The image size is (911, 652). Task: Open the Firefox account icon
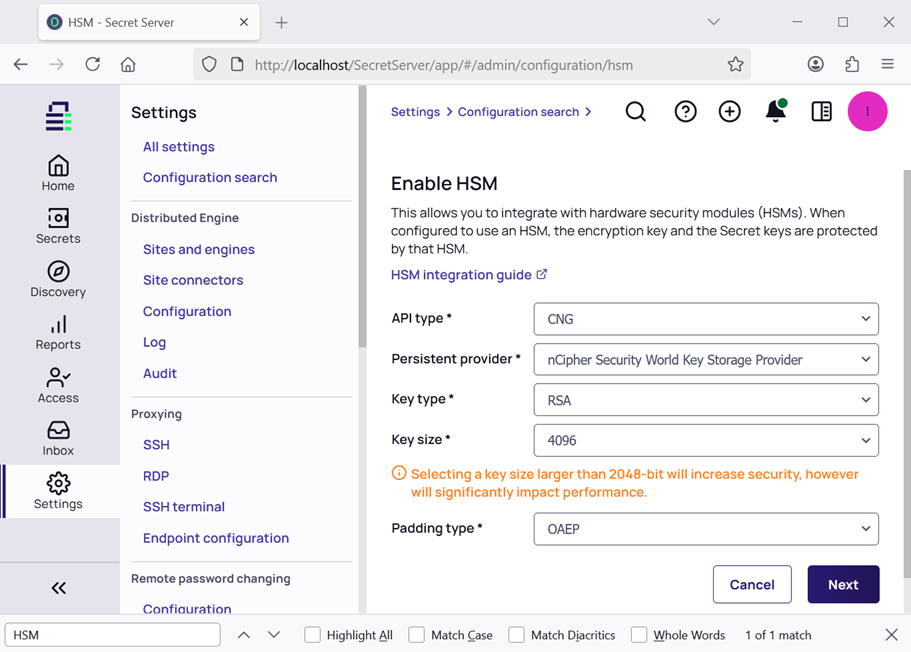point(816,65)
